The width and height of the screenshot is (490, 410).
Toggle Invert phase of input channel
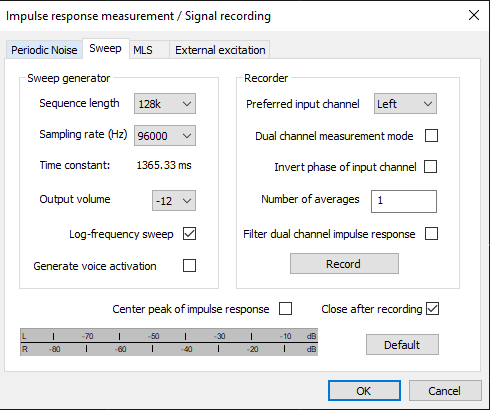[430, 167]
